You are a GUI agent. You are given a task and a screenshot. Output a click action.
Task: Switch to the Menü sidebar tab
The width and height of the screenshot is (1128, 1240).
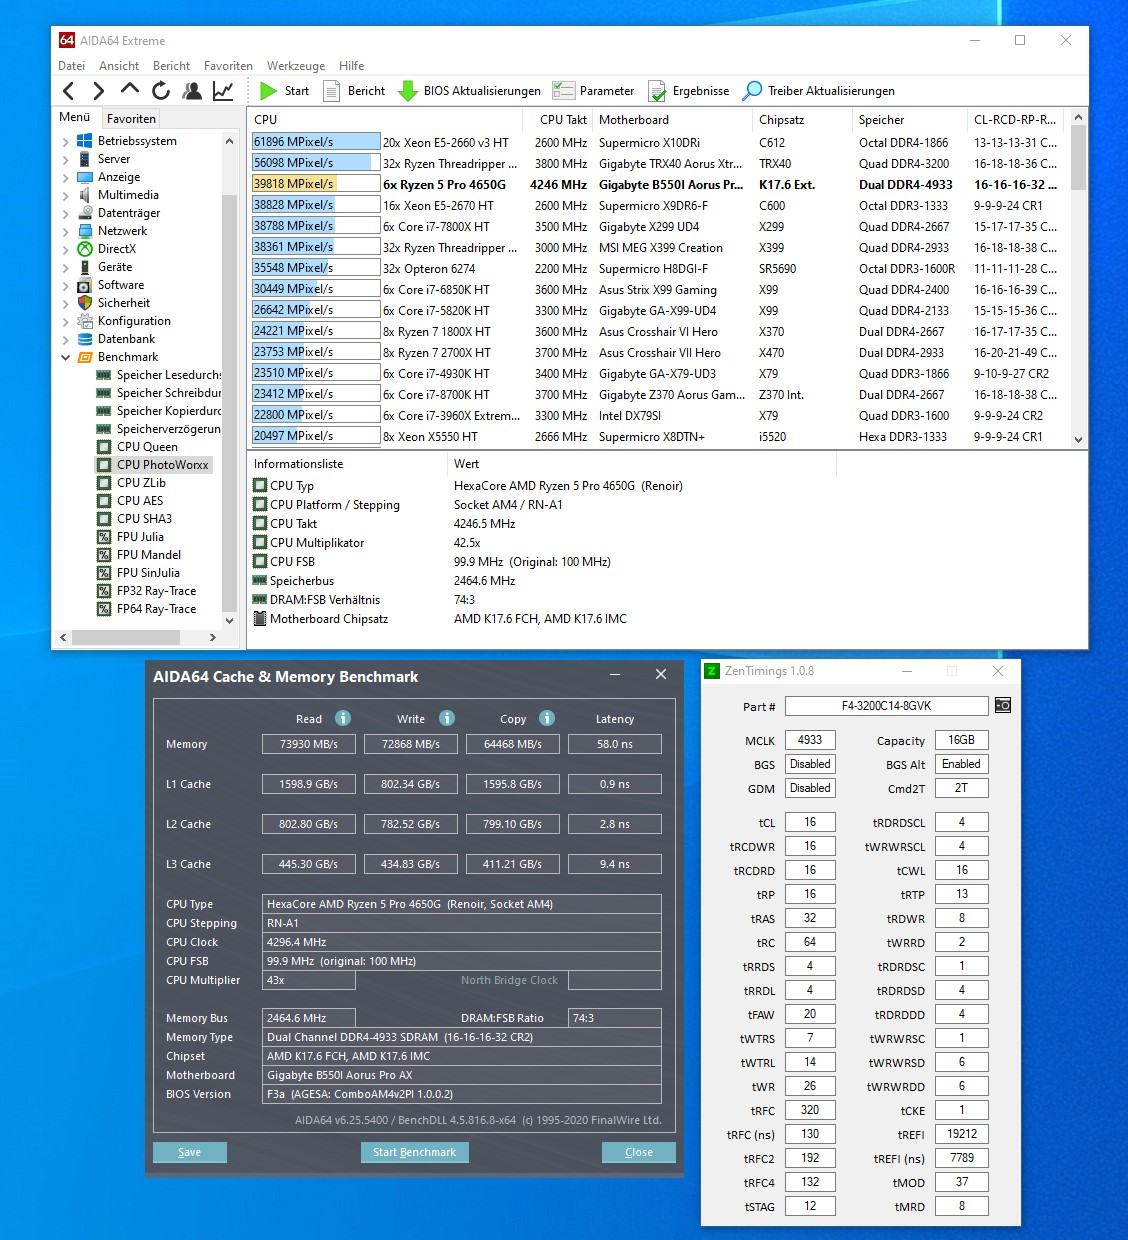point(75,117)
